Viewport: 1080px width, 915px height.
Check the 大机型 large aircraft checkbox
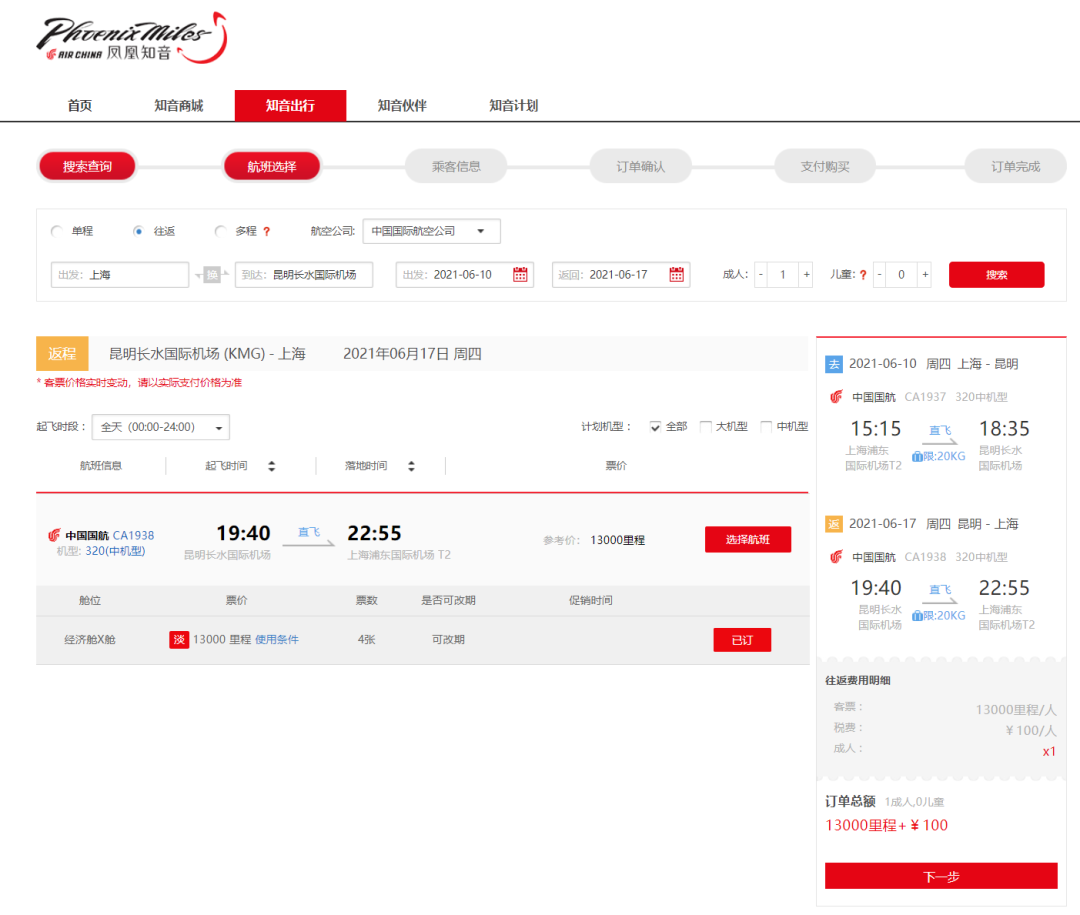click(x=705, y=427)
